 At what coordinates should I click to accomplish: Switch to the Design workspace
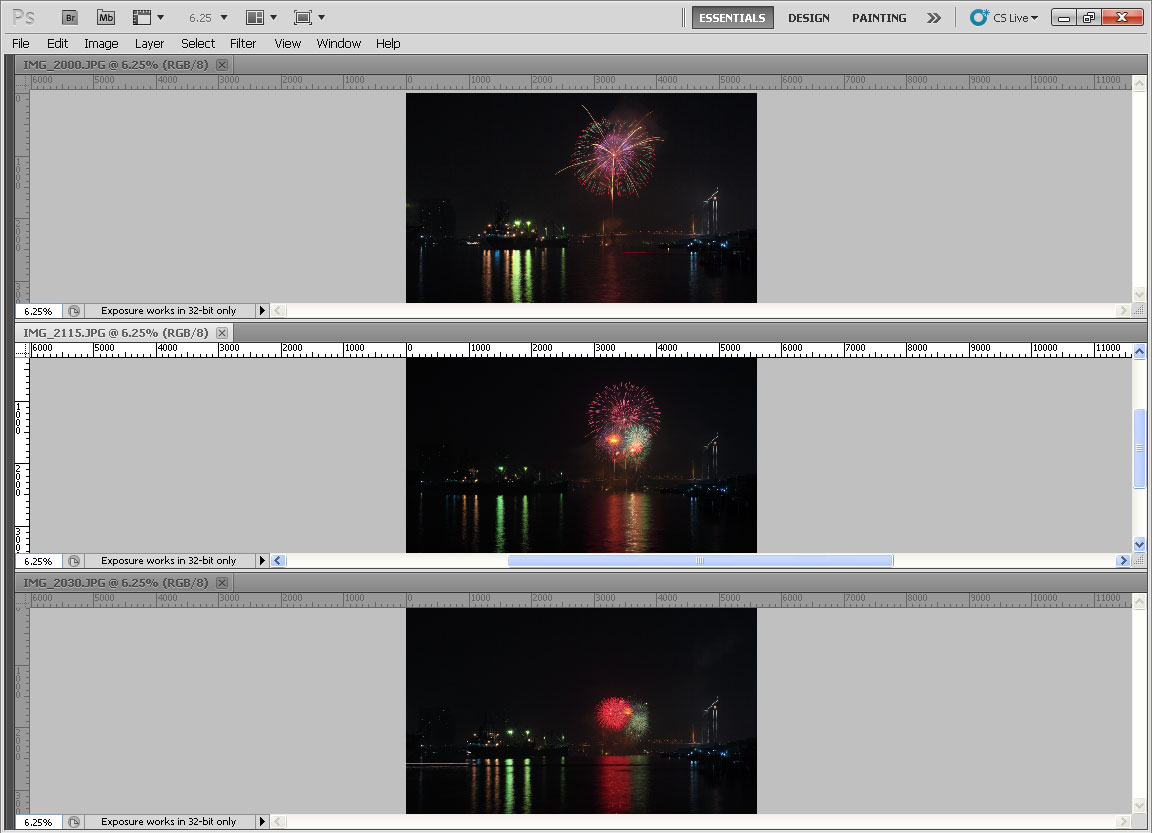(808, 18)
